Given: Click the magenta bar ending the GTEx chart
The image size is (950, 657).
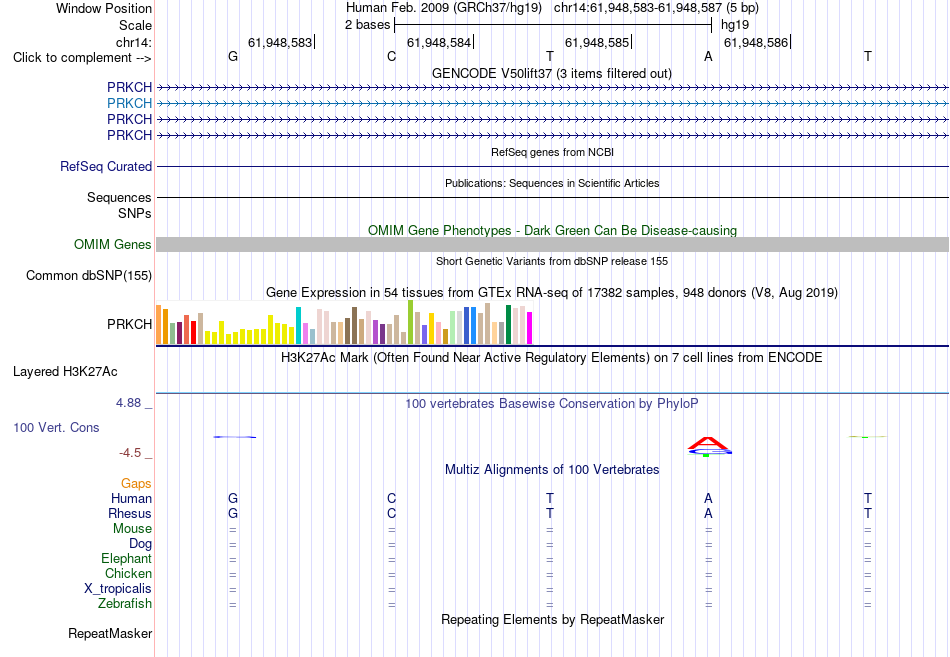Looking at the screenshot, I should tap(530, 328).
